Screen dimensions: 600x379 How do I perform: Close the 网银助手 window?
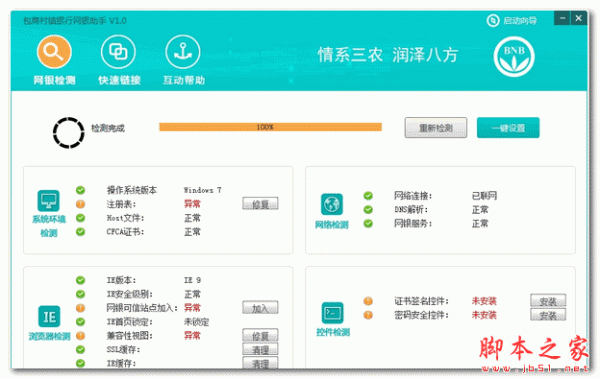coord(579,18)
